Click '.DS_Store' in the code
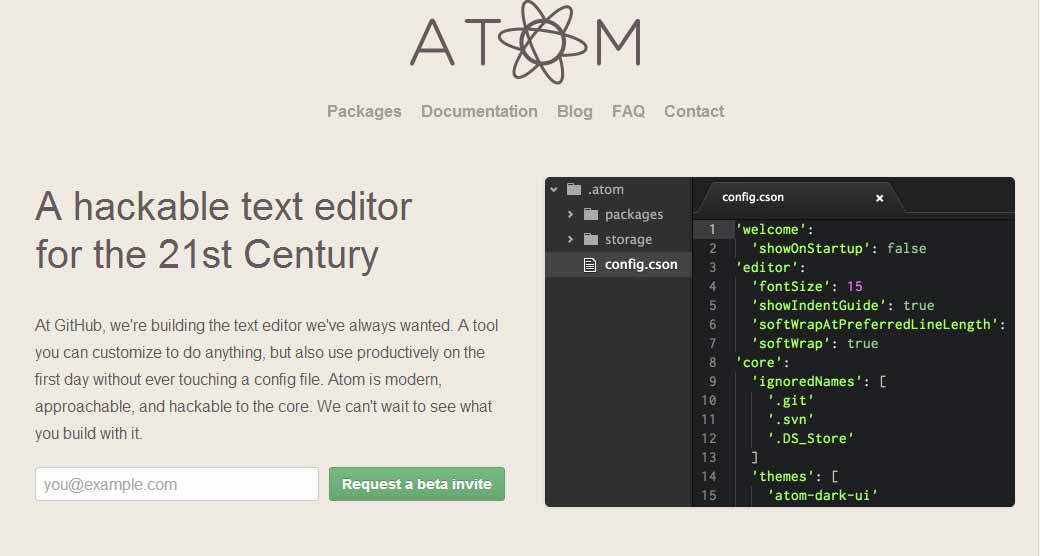 (811, 439)
